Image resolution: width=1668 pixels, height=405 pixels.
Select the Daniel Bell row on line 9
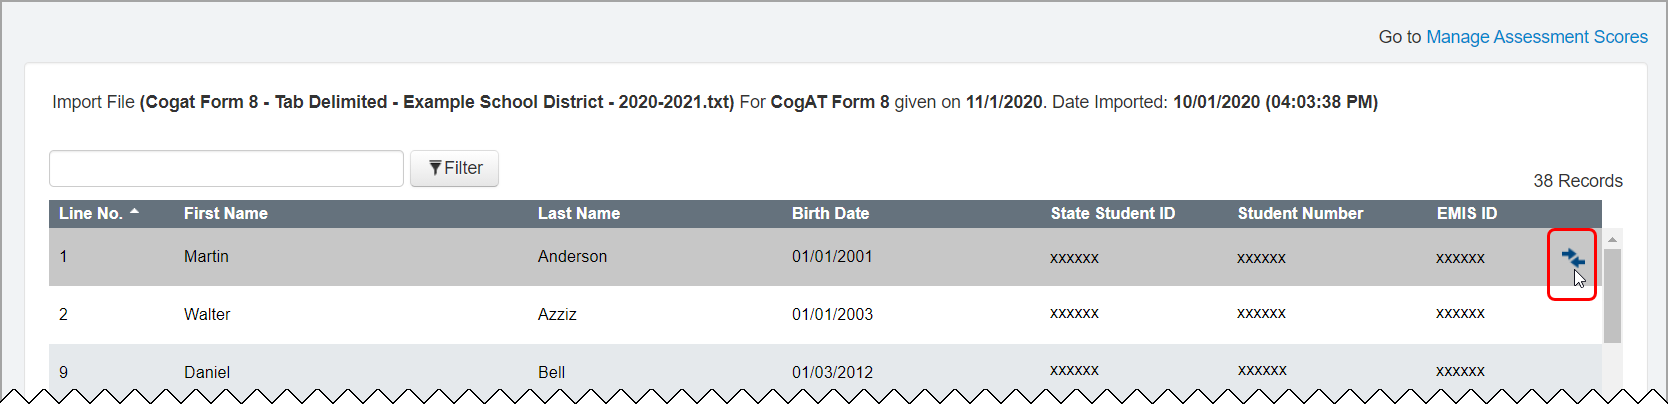pyautogui.click(x=207, y=372)
